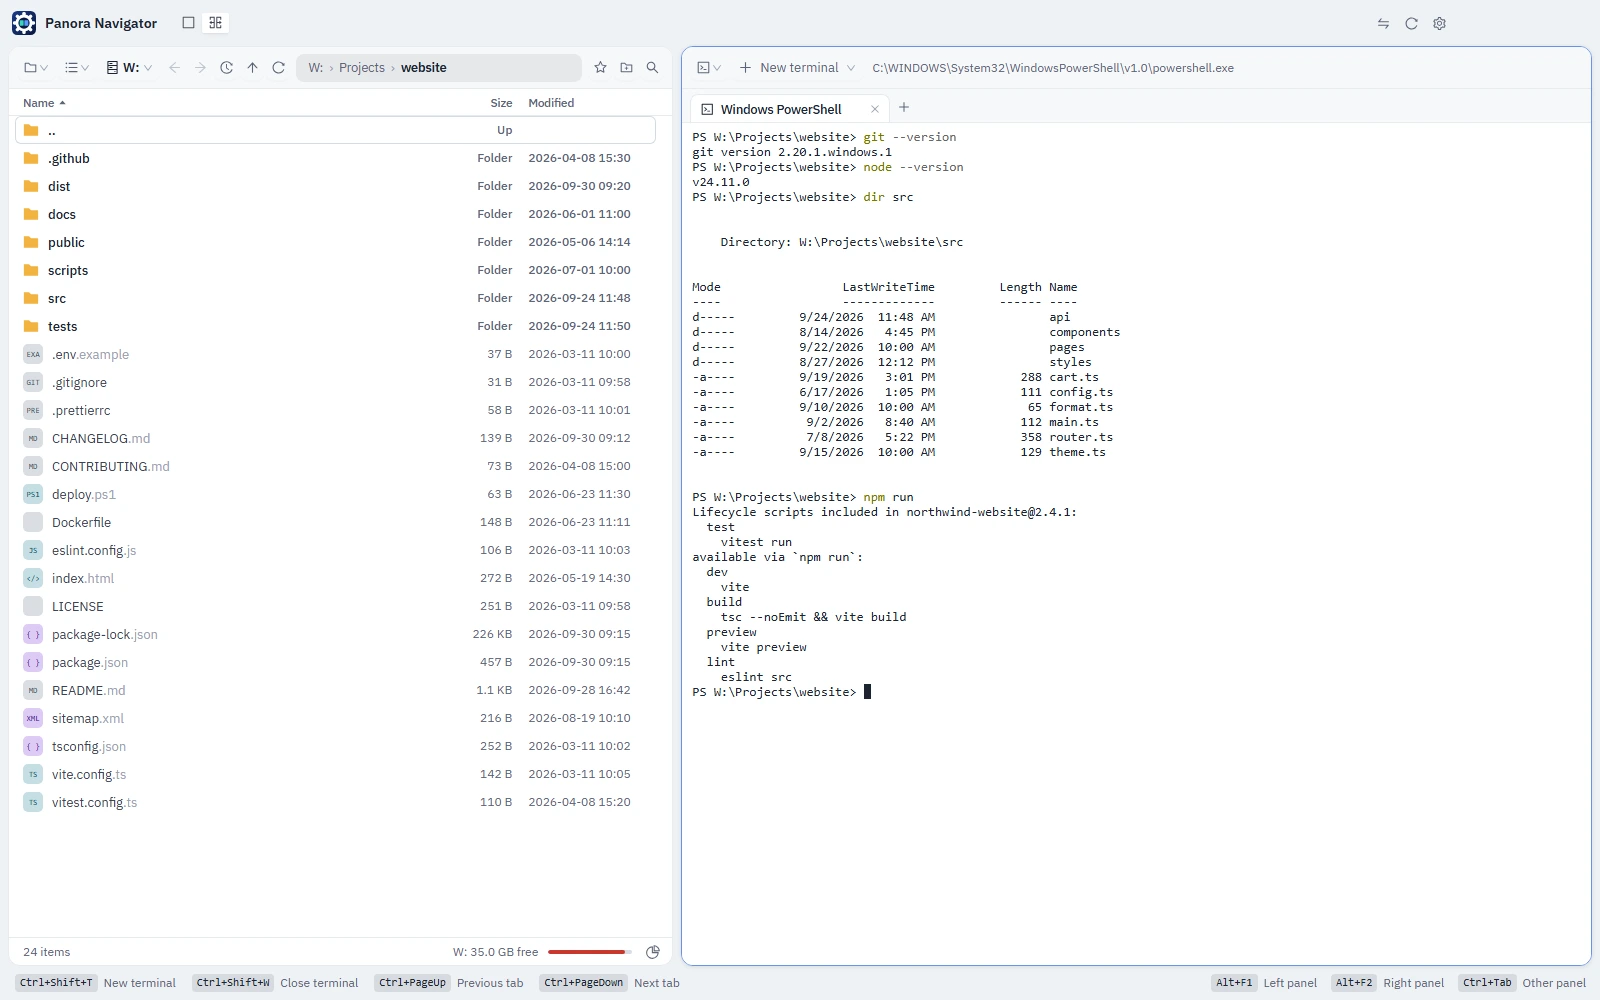This screenshot has height=1000, width=1600.
Task: Click the refresh icon in the title bar
Action: (x=1411, y=24)
